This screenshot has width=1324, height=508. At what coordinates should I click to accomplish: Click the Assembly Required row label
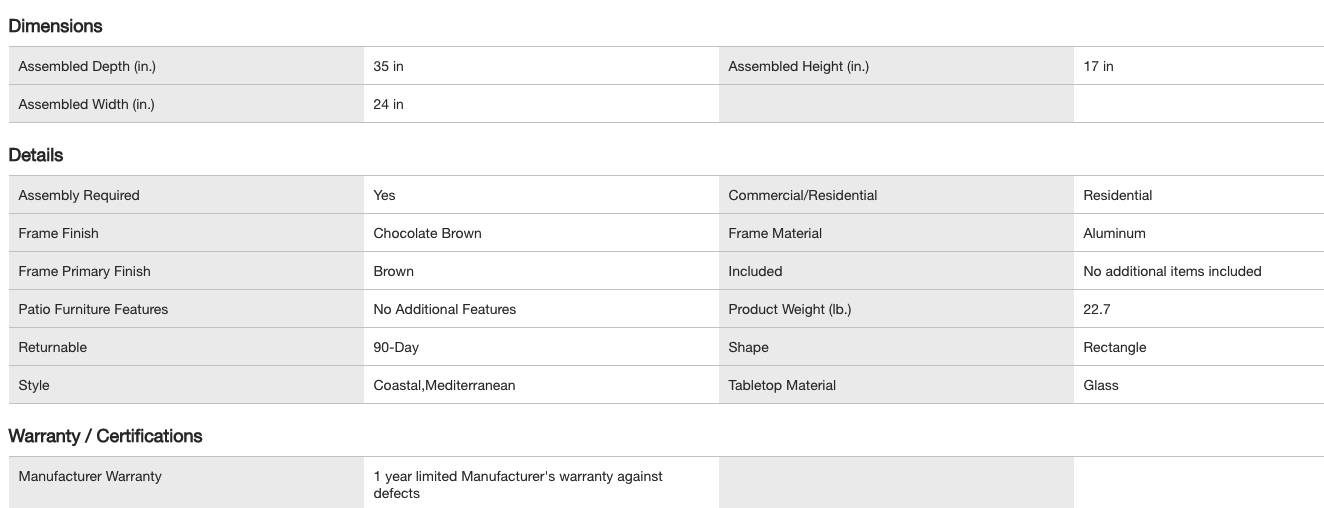pyautogui.click(x=79, y=195)
